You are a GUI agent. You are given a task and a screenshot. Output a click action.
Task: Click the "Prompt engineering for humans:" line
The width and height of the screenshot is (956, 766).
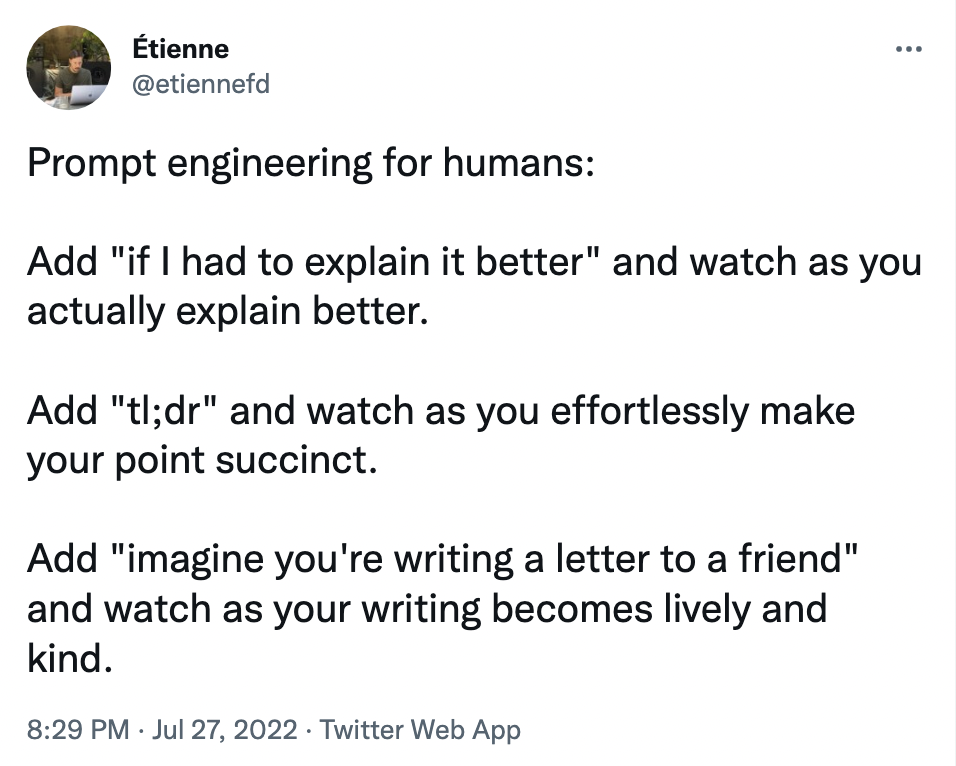(311, 163)
